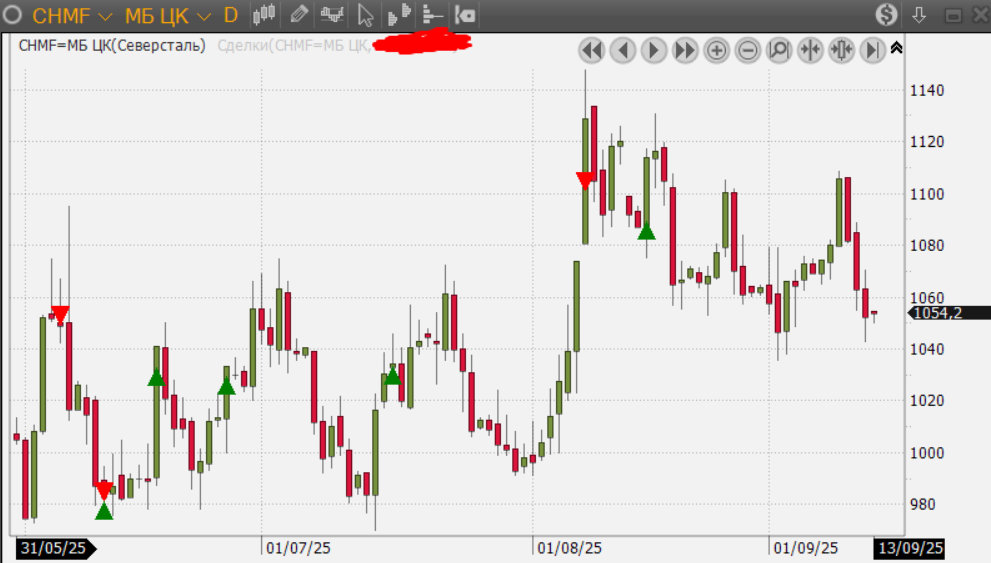Open the МБ ЦК board dropdown

pos(167,15)
